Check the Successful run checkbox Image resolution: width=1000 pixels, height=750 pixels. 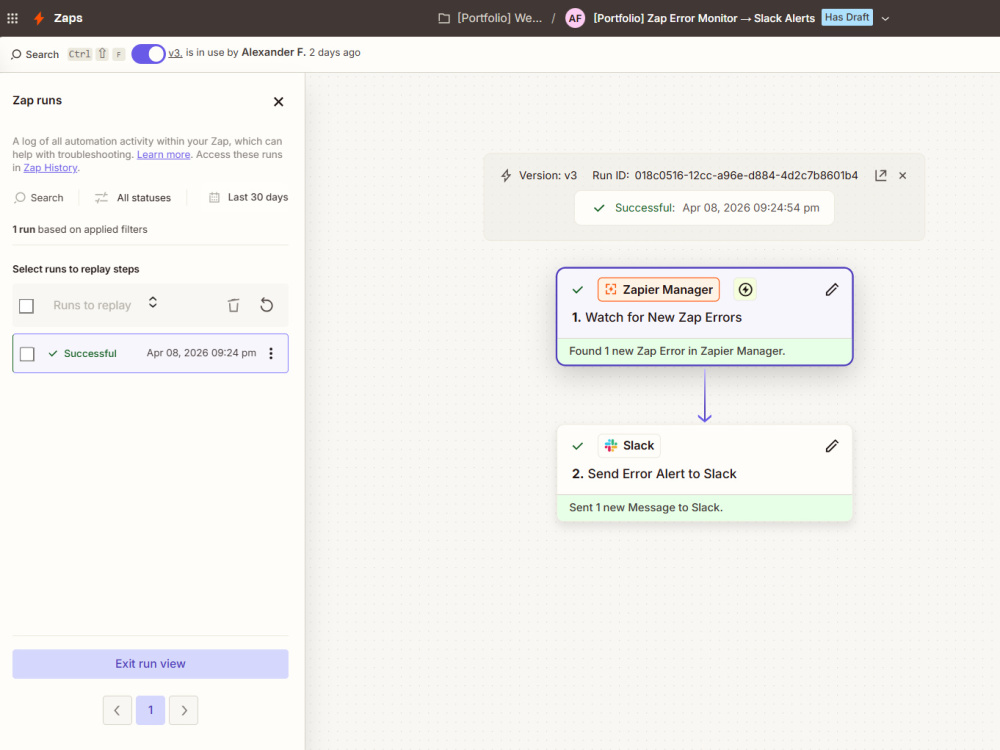point(27,354)
